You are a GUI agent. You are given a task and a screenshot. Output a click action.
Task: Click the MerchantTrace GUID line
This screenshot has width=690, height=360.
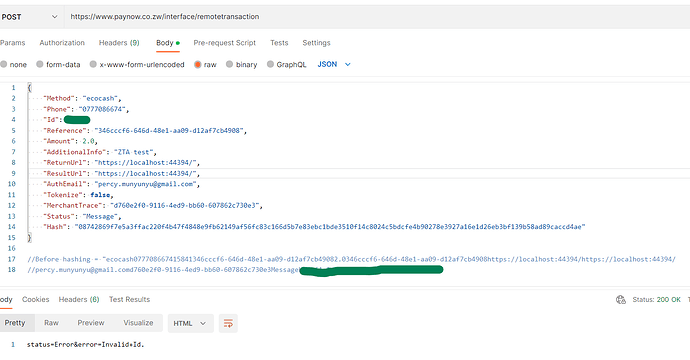[x=152, y=206]
